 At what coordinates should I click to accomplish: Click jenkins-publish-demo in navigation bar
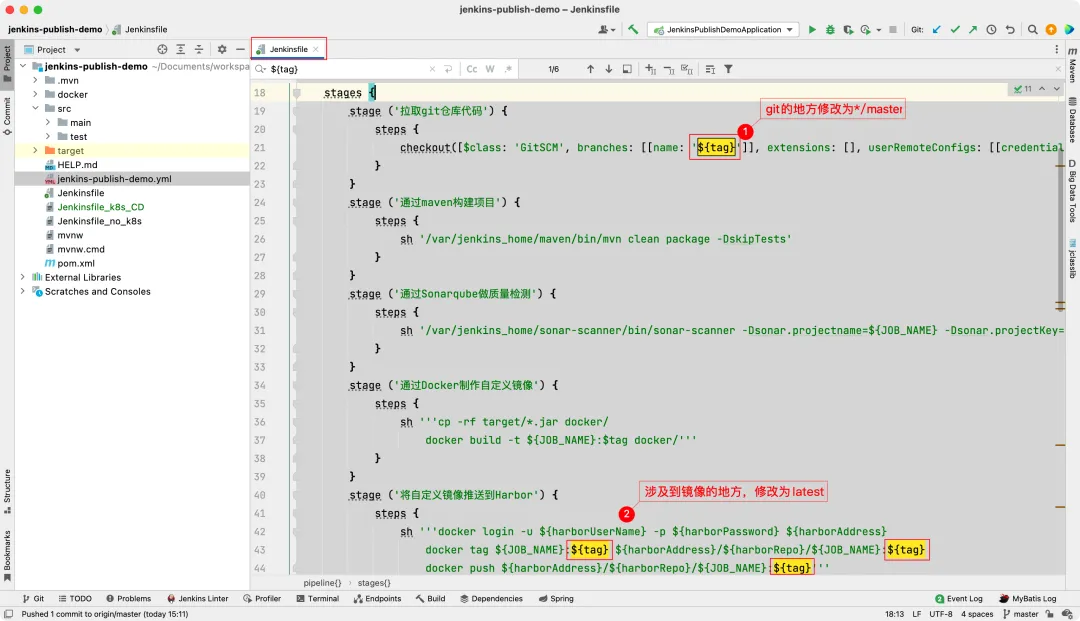tap(55, 30)
